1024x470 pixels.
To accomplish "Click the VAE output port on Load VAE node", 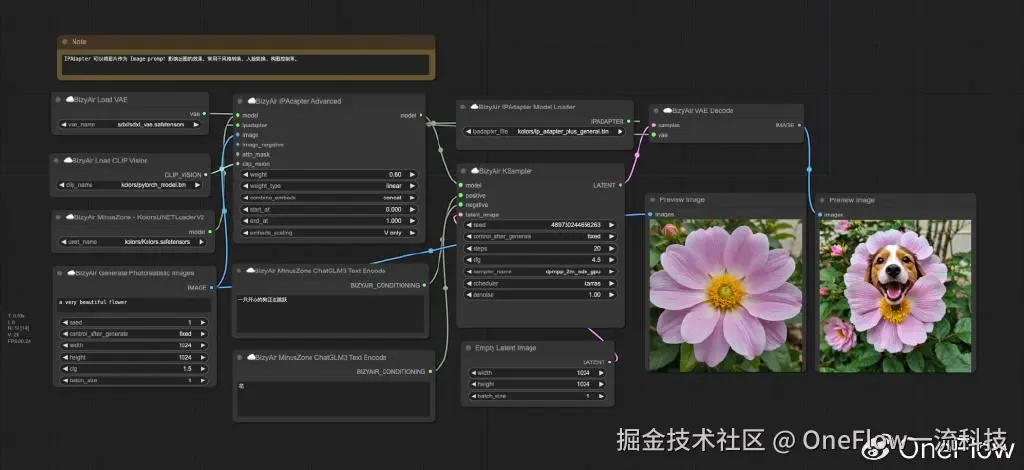I will (204, 113).
